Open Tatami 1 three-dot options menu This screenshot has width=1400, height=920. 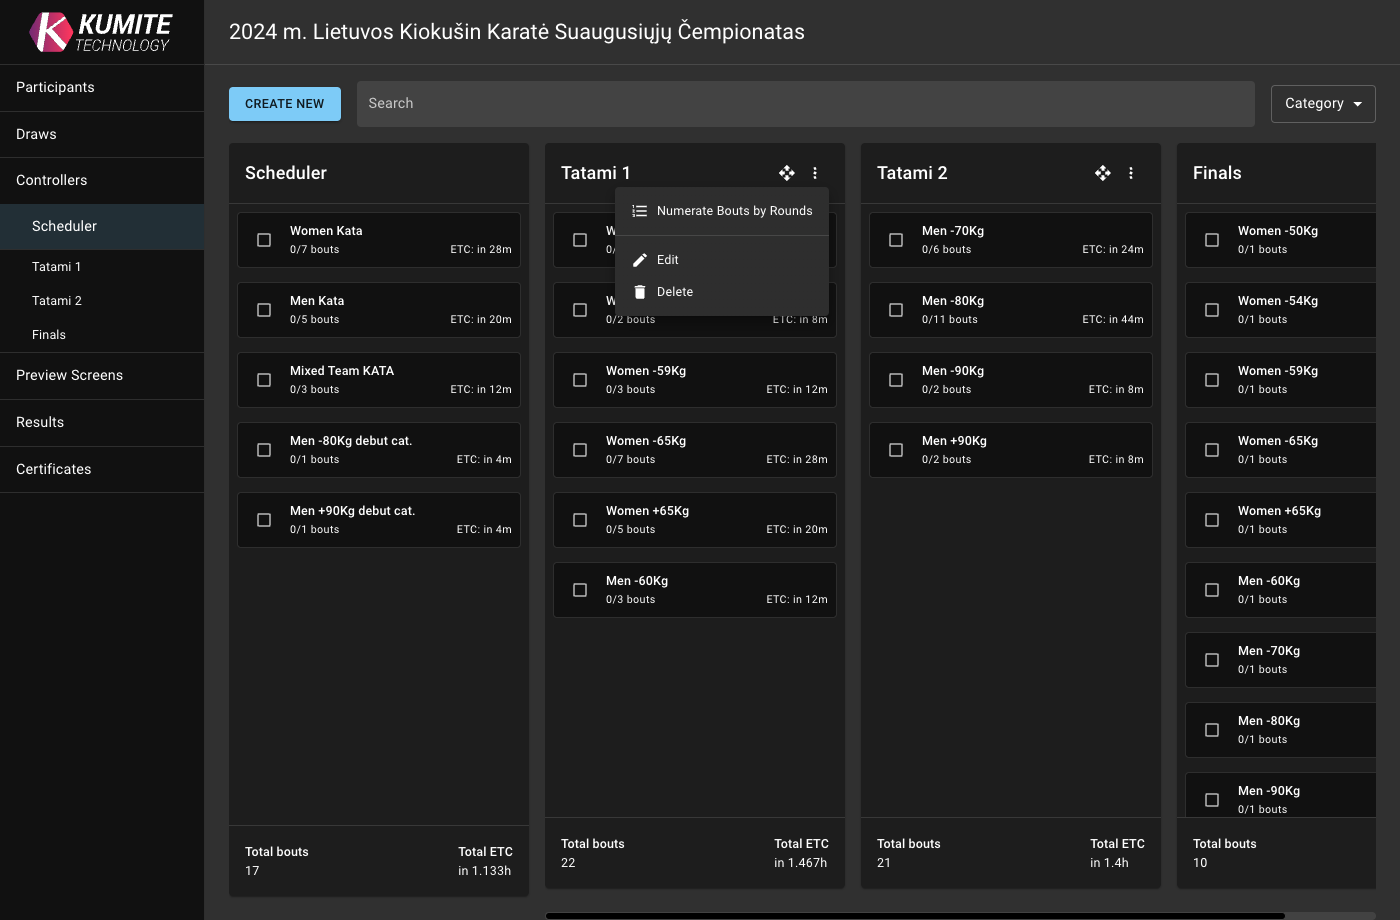pos(815,173)
